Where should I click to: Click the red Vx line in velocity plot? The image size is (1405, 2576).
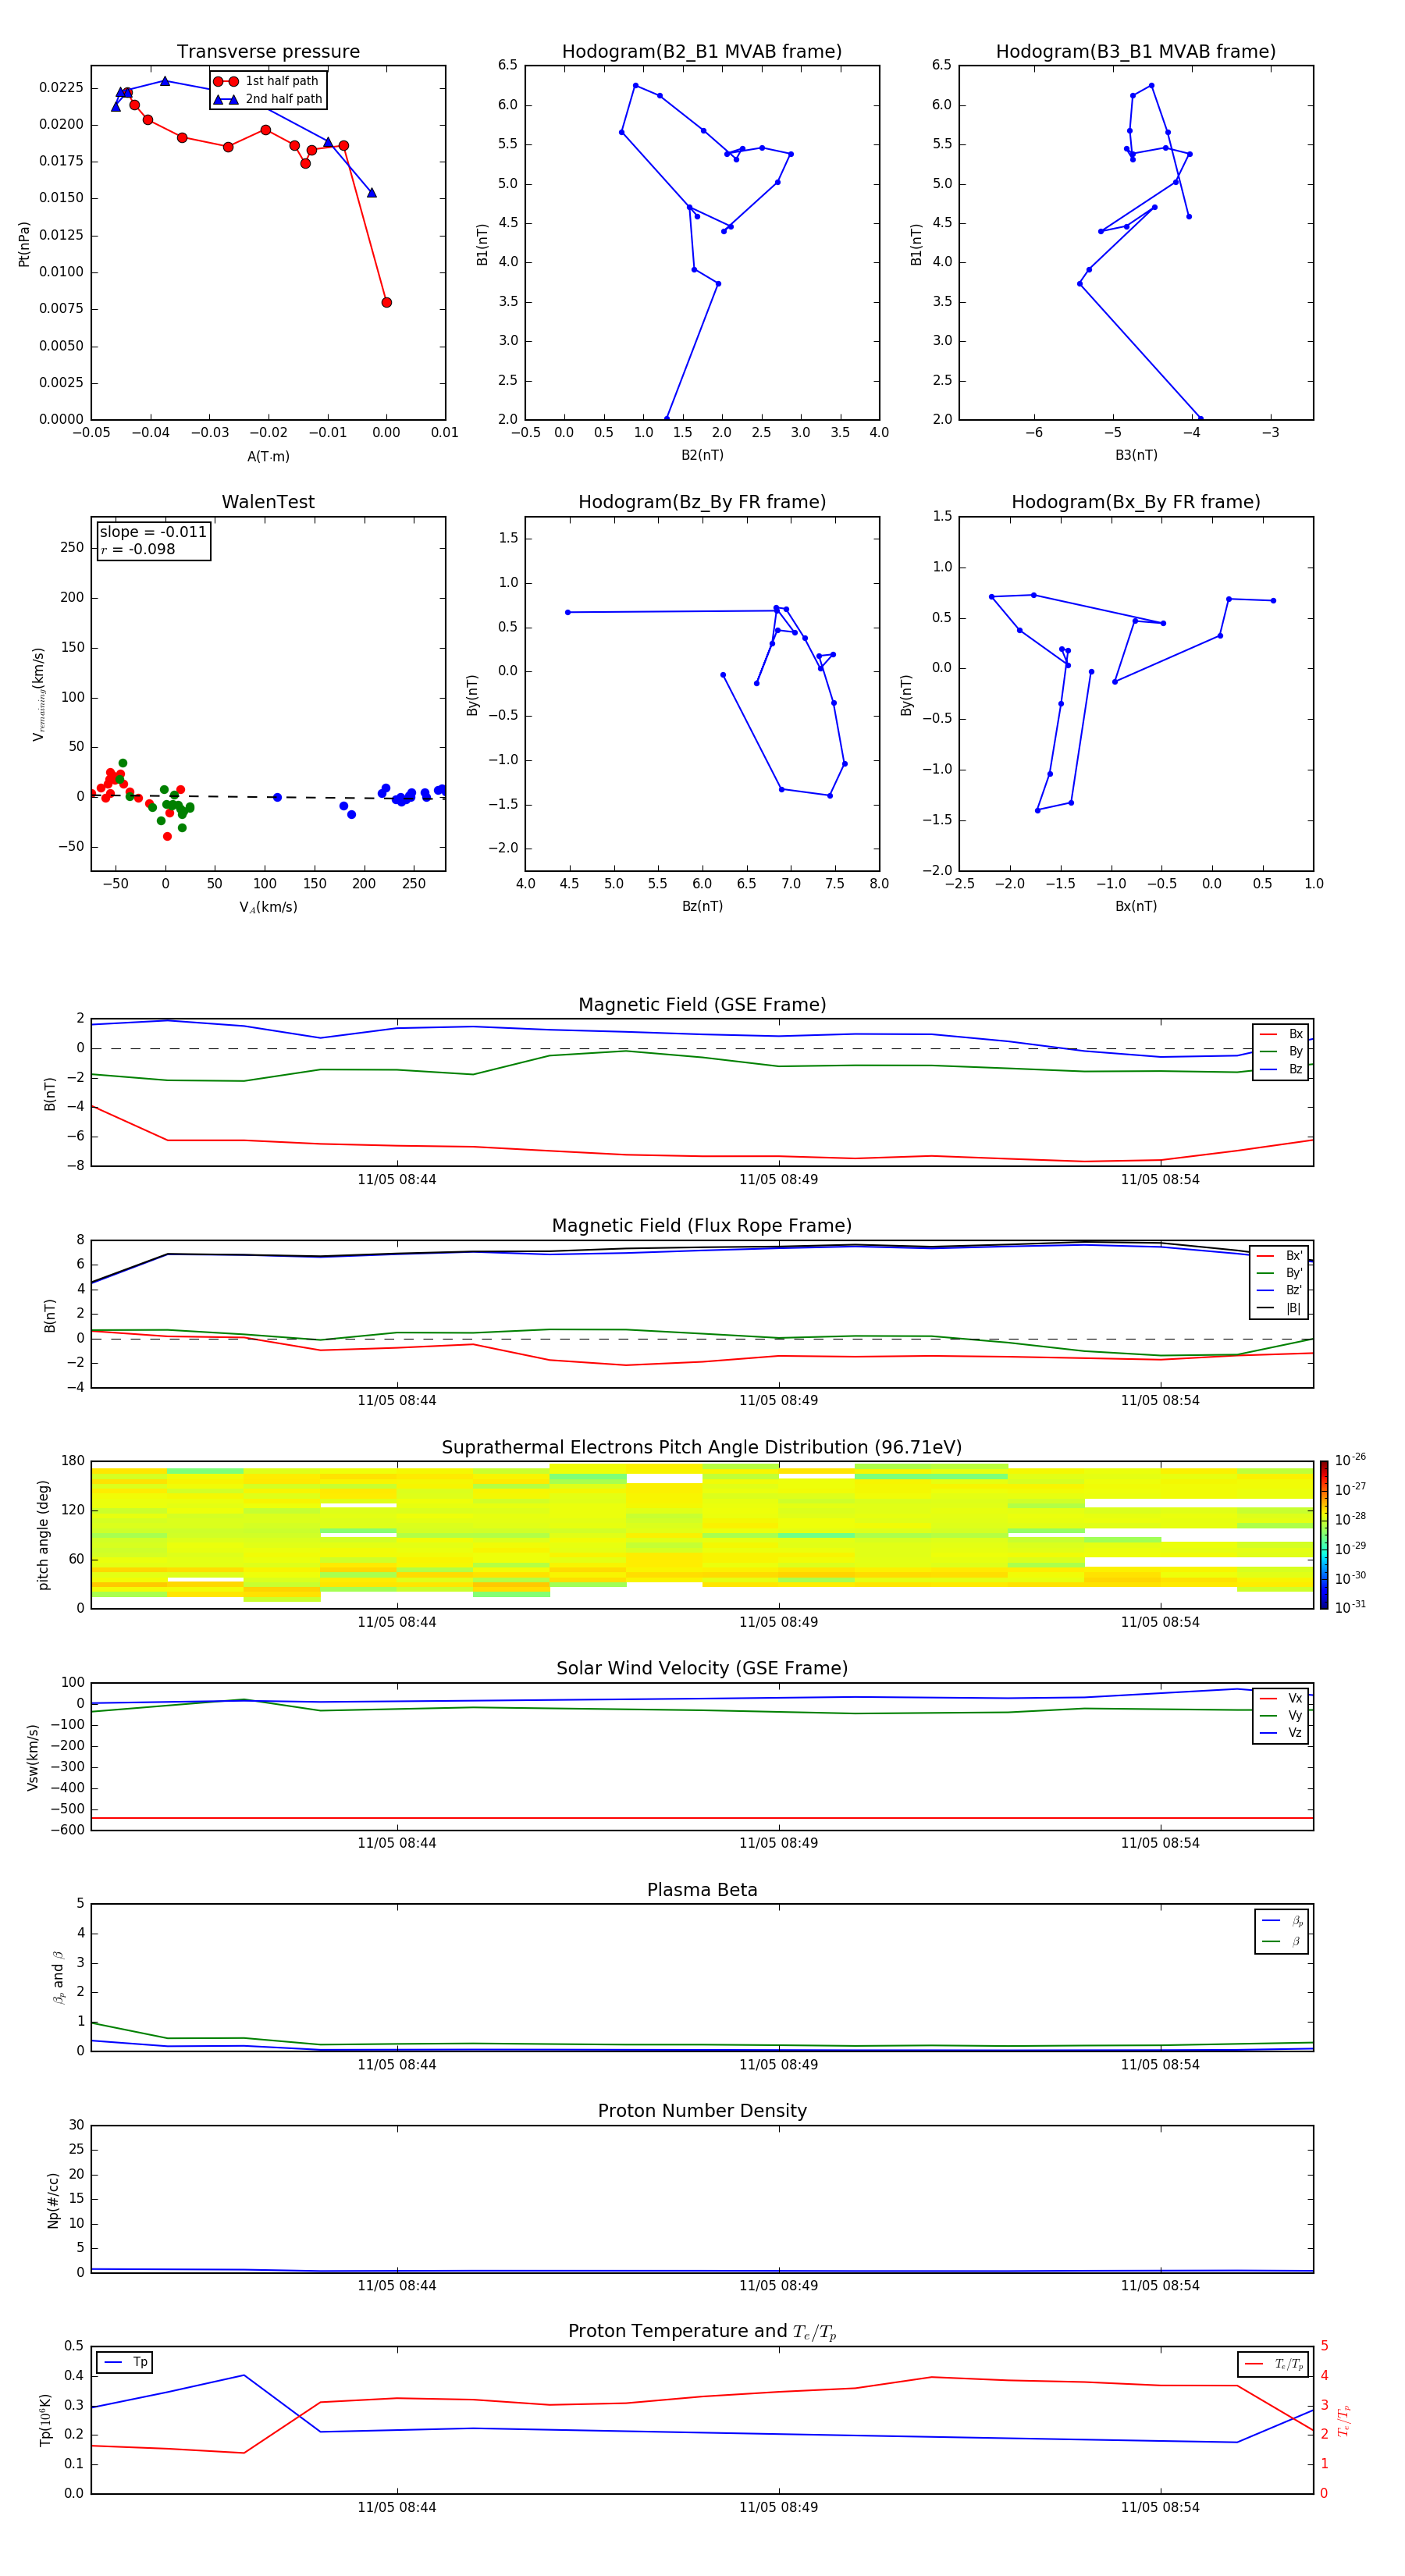702,1818
